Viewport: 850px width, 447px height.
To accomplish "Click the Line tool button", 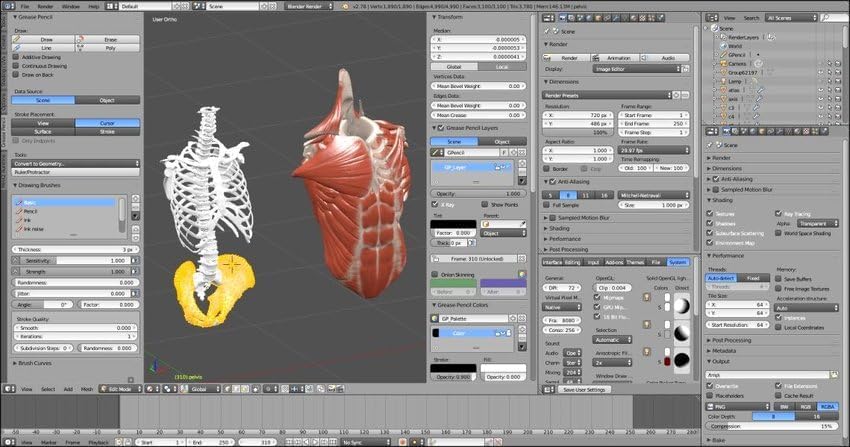I will [x=43, y=48].
